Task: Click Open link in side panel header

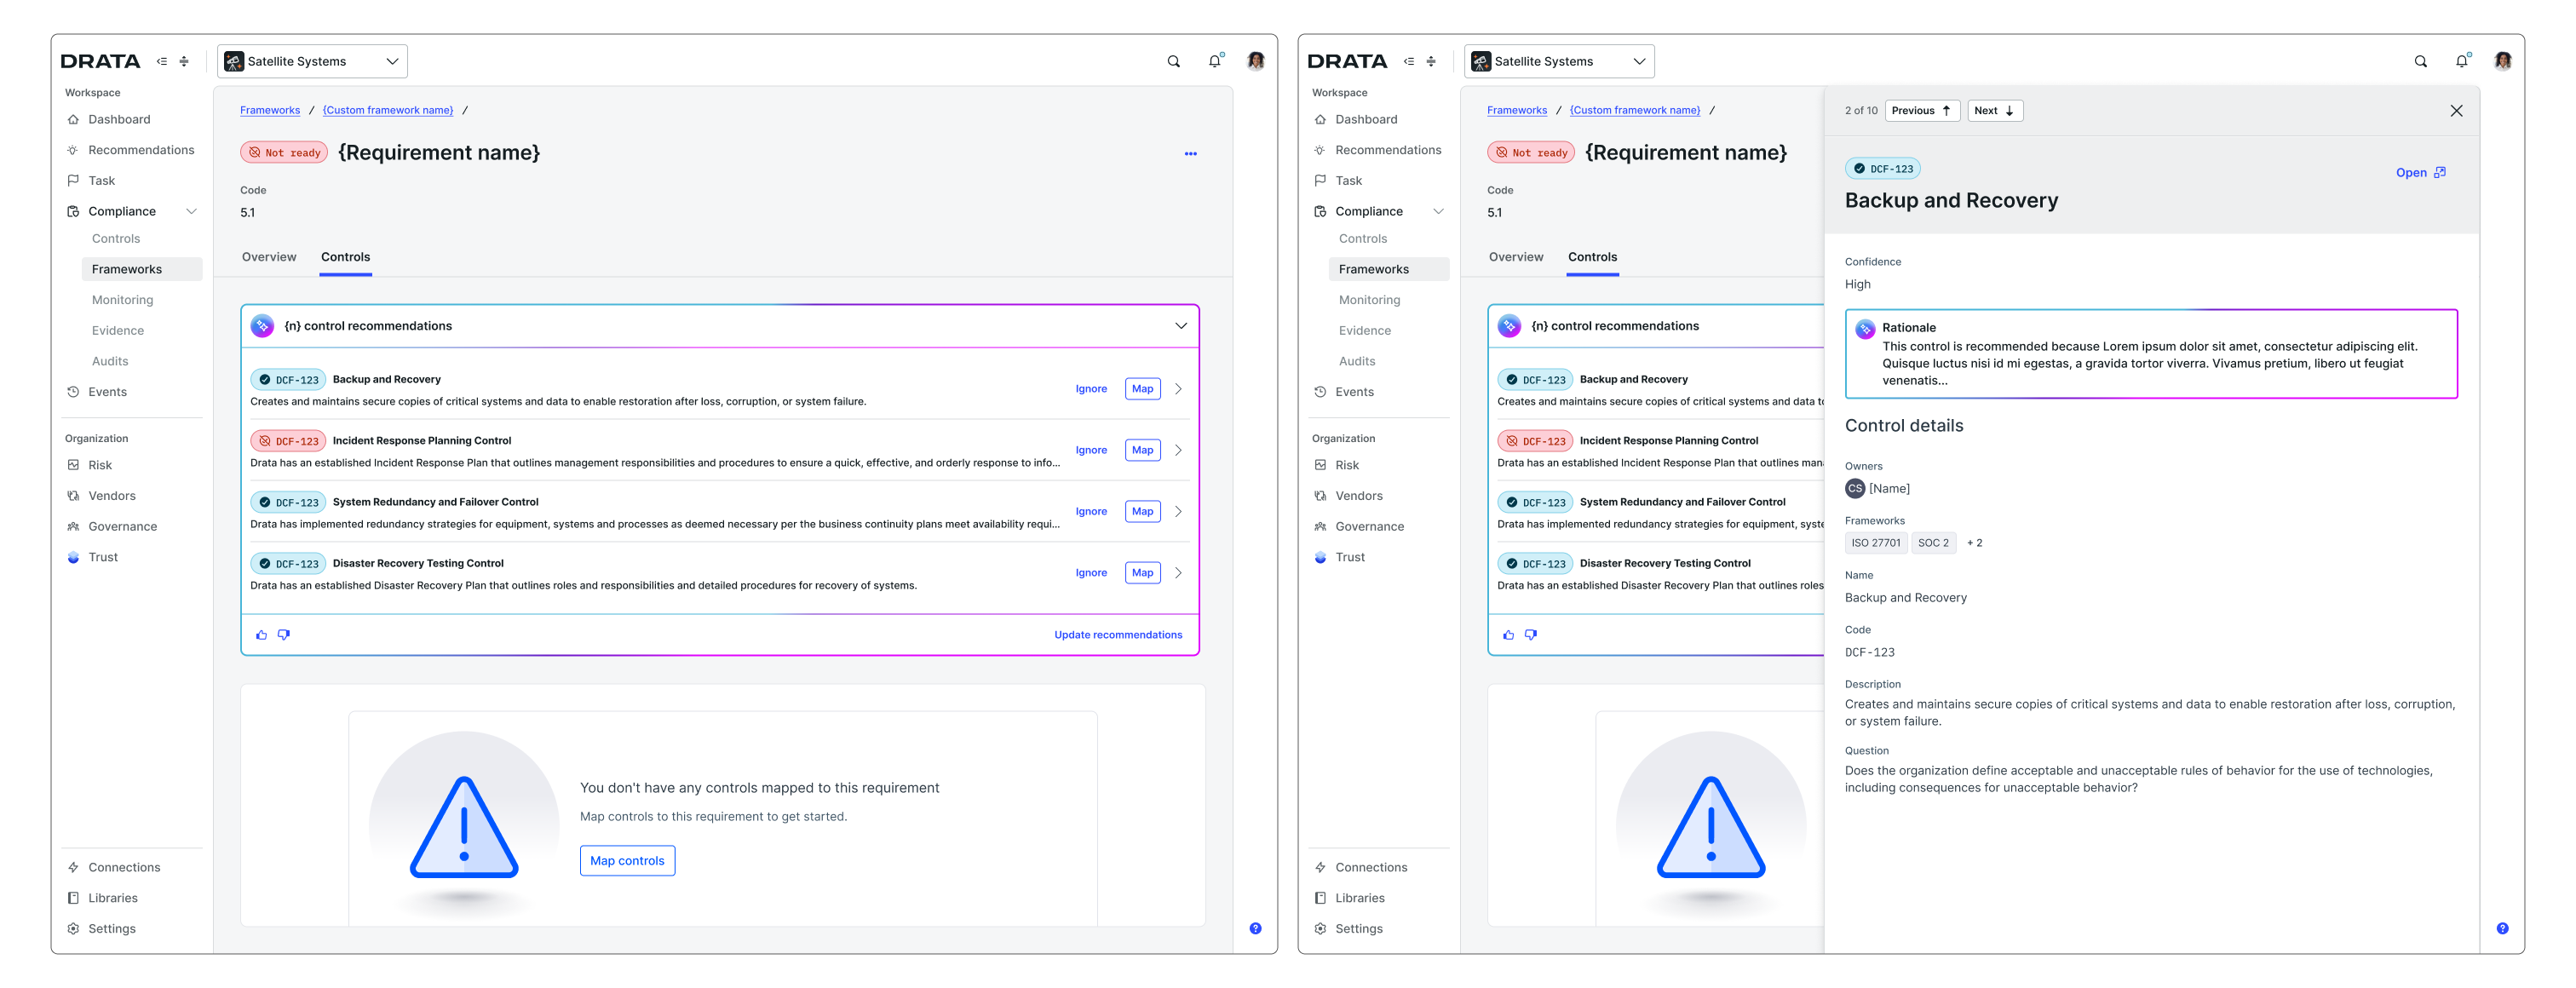Action: point(2420,172)
